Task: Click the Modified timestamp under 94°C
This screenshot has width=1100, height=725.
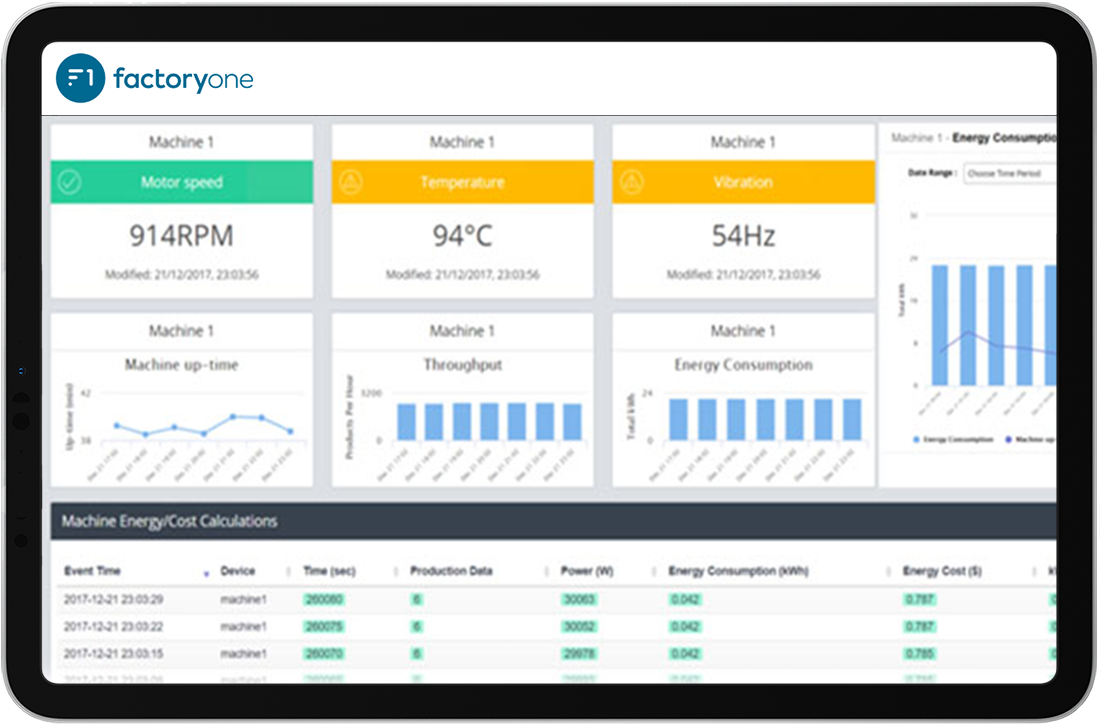Action: click(463, 274)
